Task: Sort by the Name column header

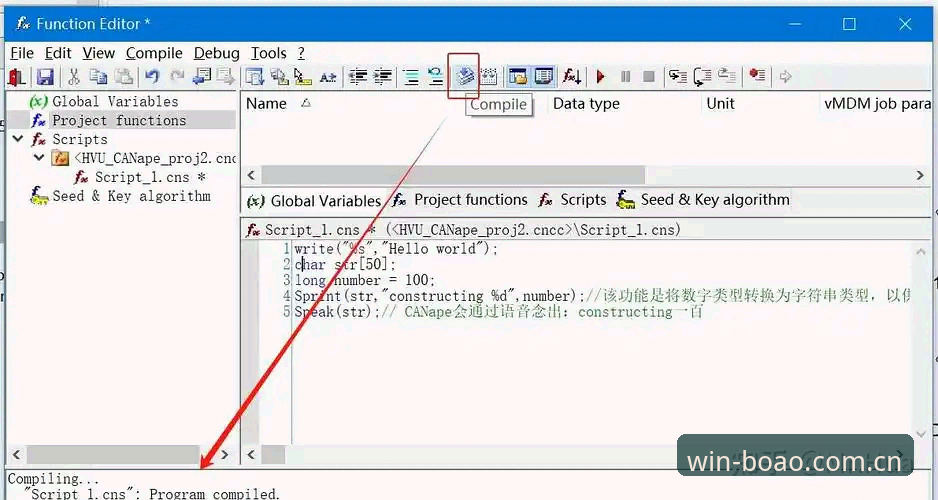Action: pos(266,103)
